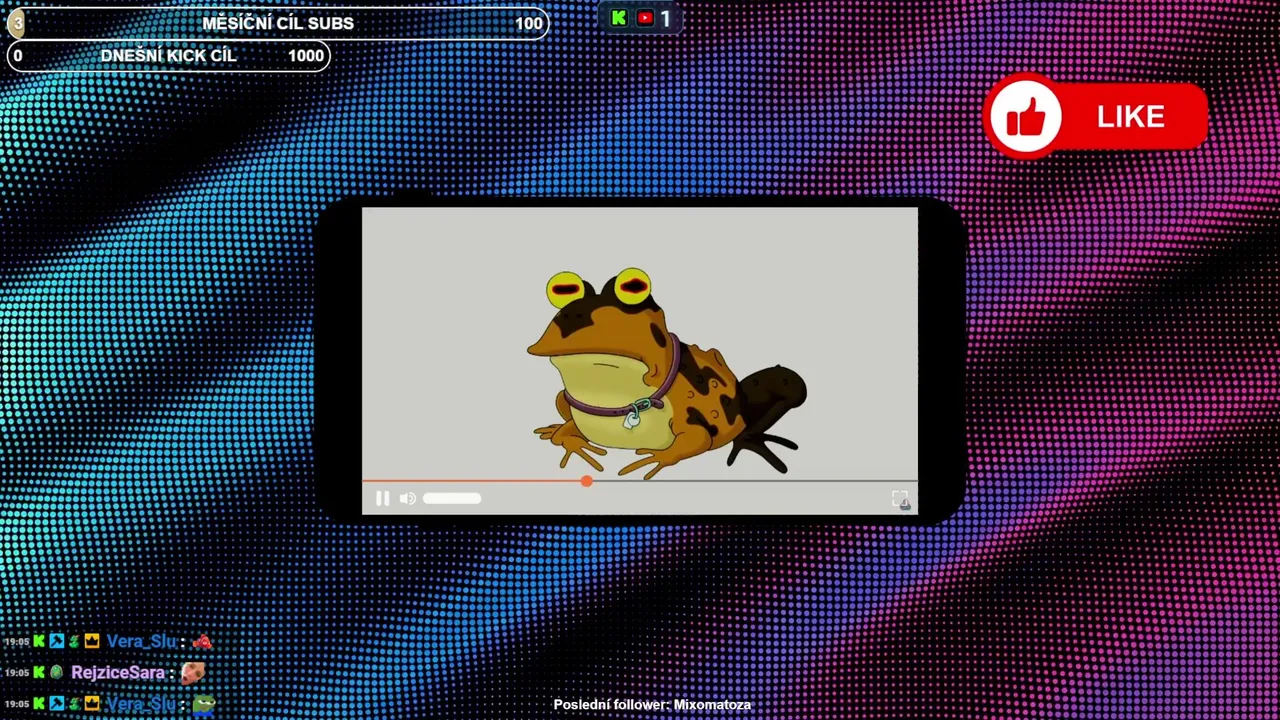Tap the white thumbs-up icon
Screen dimensions: 1280x720
click(x=1026, y=118)
